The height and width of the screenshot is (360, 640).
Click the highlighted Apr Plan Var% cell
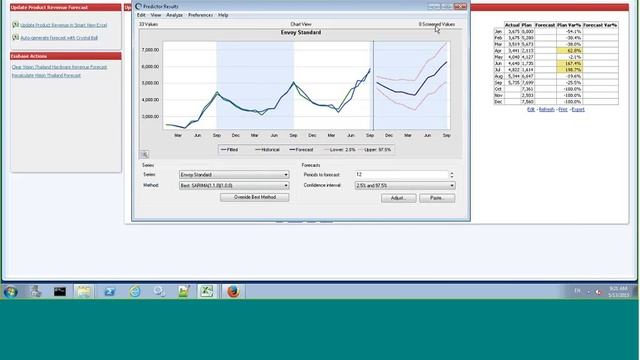tap(569, 51)
